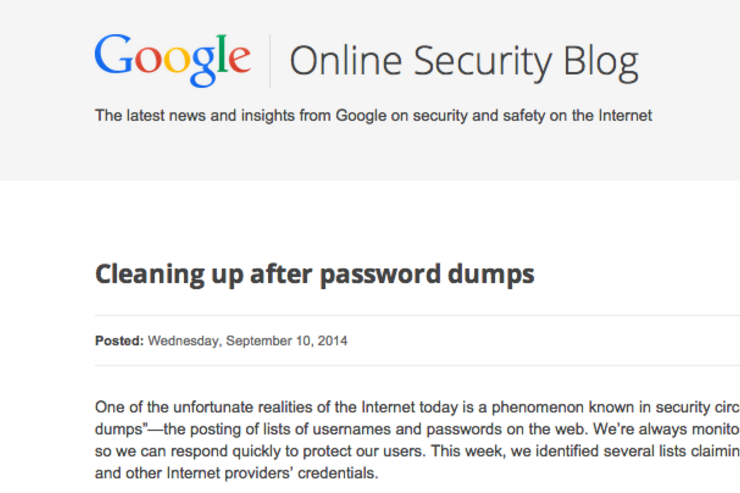Click the tagline about latest news and insights
Screen dimensions: 740x493
[x=373, y=116]
